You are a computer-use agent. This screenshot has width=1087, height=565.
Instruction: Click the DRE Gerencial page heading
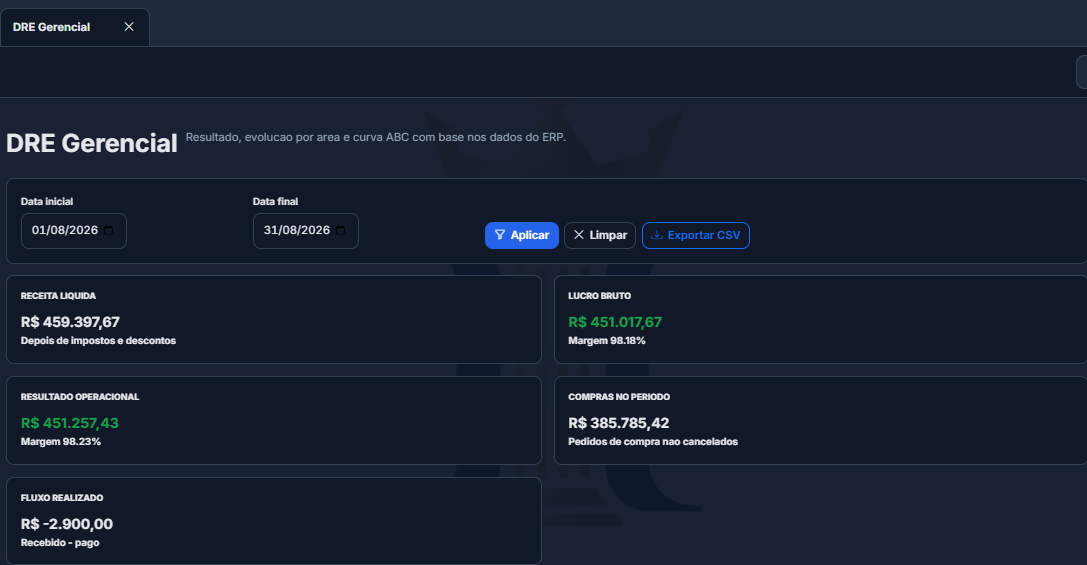pos(92,144)
